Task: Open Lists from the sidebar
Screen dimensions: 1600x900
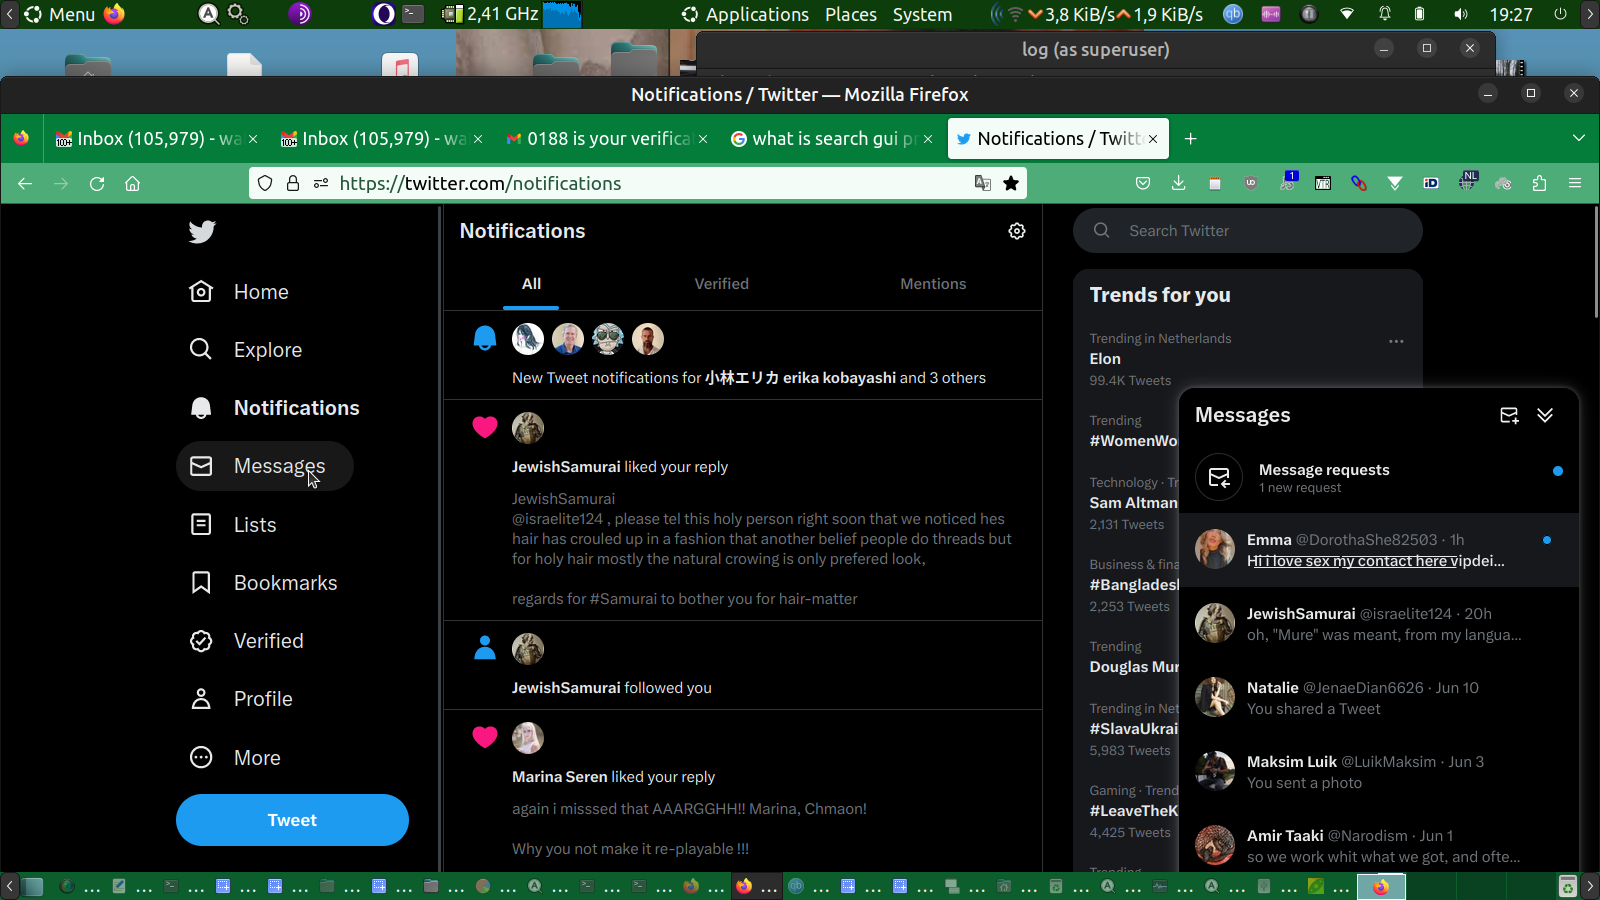Action: pos(233,525)
